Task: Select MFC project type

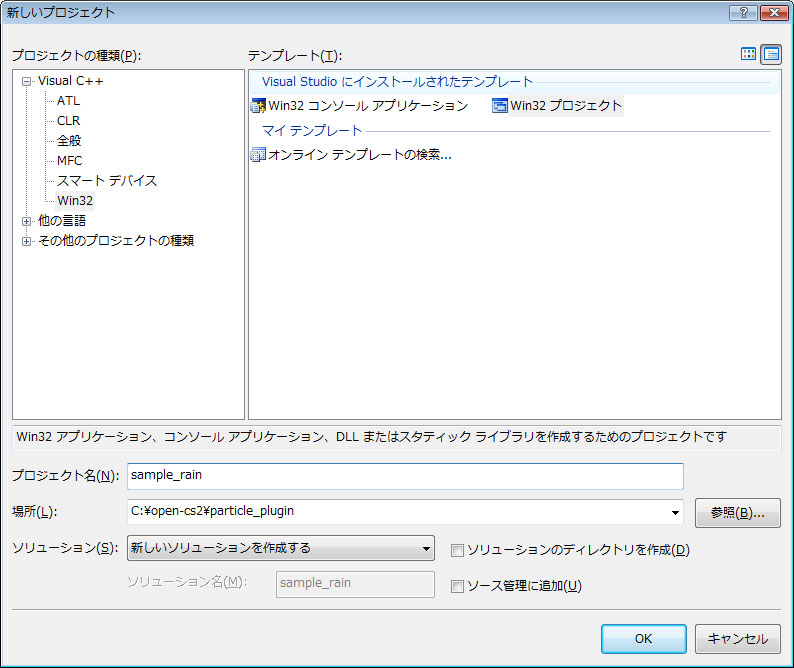Action: (x=69, y=161)
